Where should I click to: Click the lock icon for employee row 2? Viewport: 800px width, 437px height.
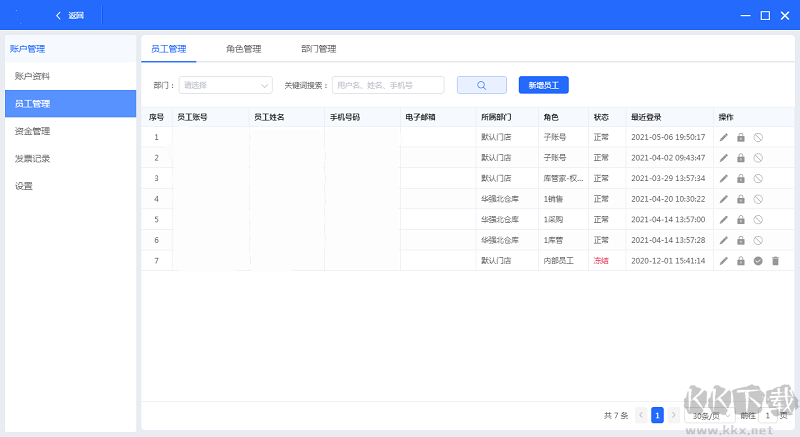741,158
